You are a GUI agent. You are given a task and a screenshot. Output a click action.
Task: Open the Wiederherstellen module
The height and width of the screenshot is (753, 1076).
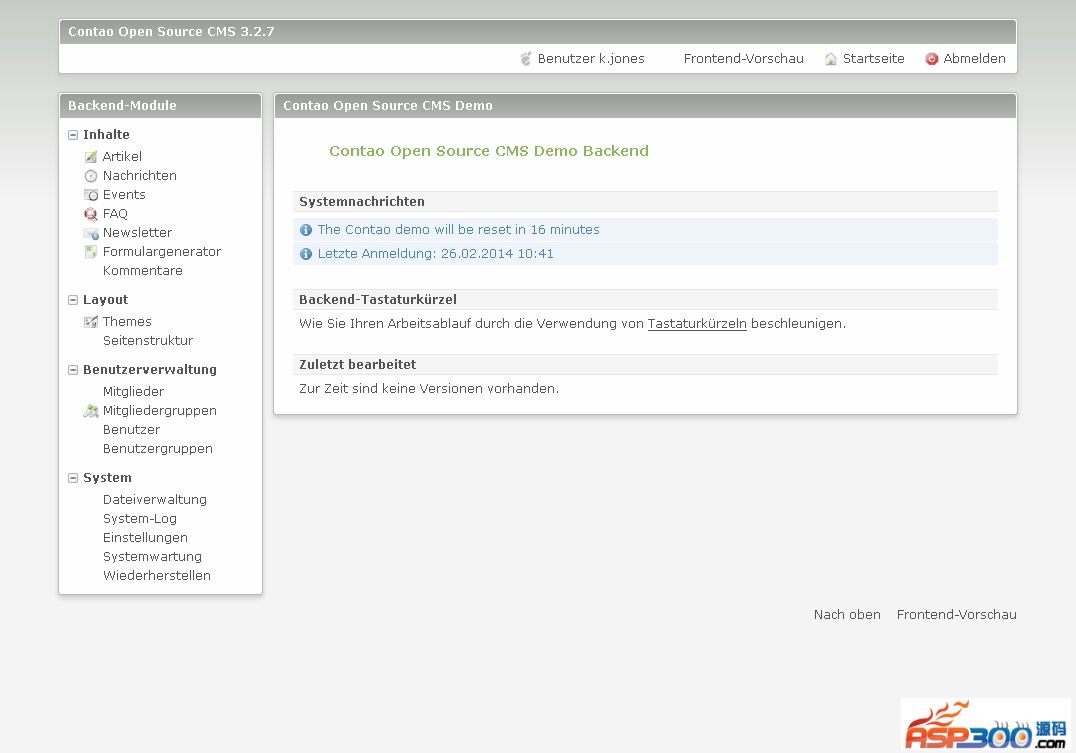tap(156, 576)
